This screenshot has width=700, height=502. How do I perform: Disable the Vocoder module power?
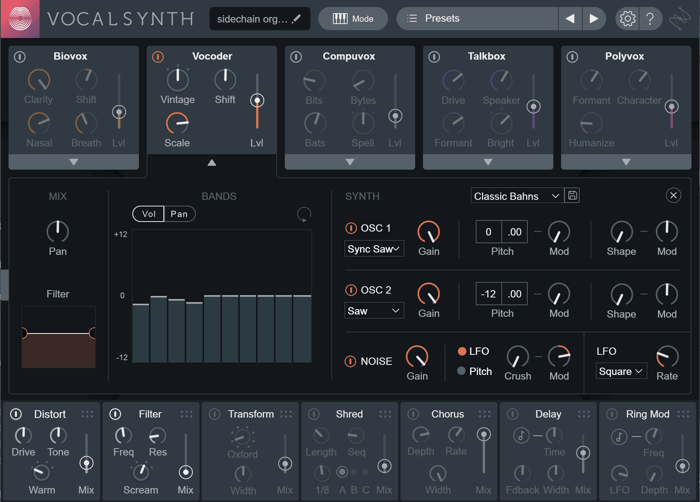tap(158, 57)
